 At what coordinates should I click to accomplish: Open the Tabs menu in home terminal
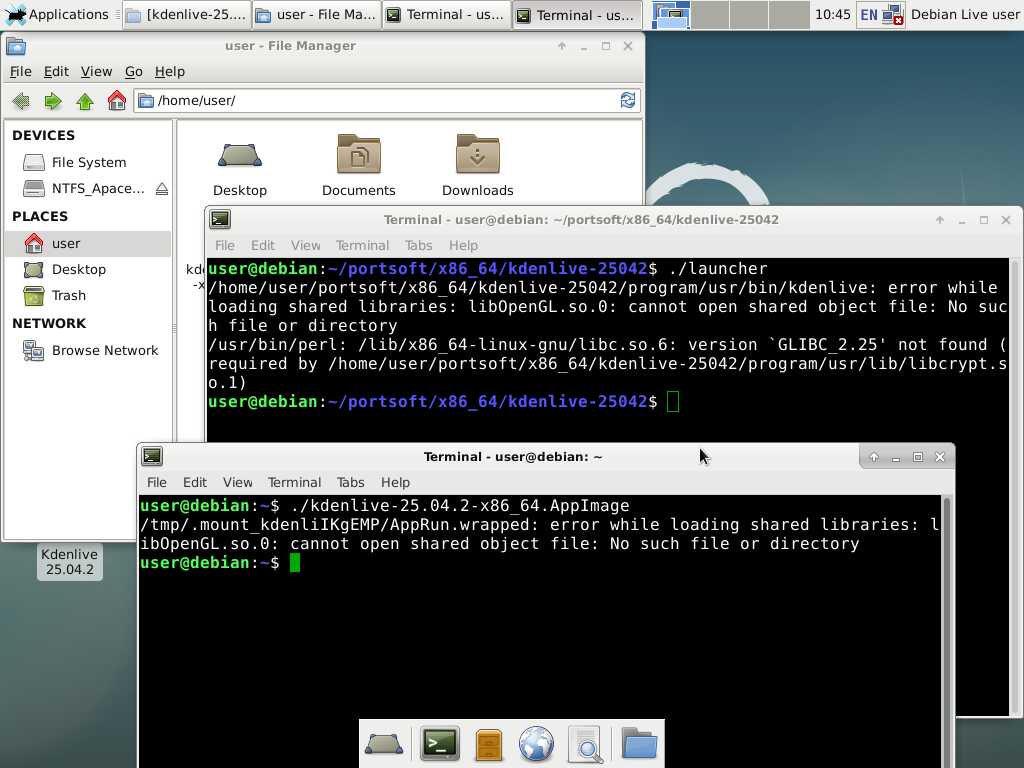[350, 482]
